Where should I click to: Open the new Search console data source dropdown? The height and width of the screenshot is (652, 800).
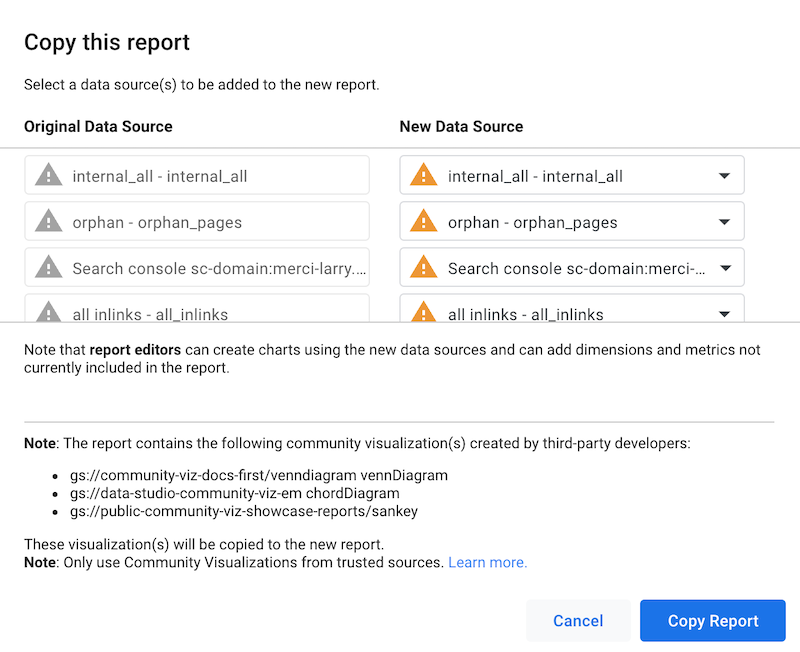click(x=724, y=268)
